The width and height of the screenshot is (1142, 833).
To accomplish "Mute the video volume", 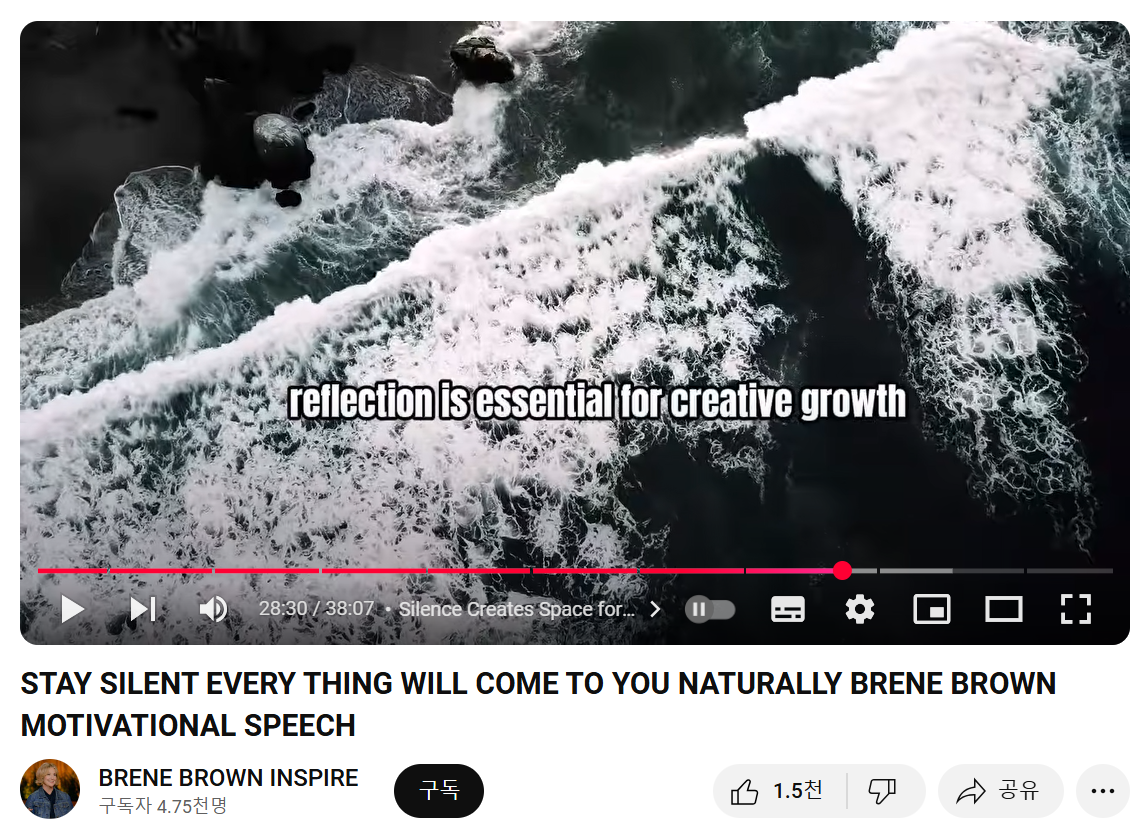I will pos(213,609).
